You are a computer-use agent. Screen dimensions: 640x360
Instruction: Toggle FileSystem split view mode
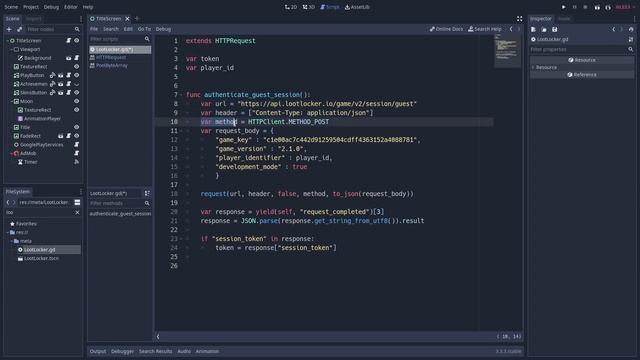(x=77, y=202)
